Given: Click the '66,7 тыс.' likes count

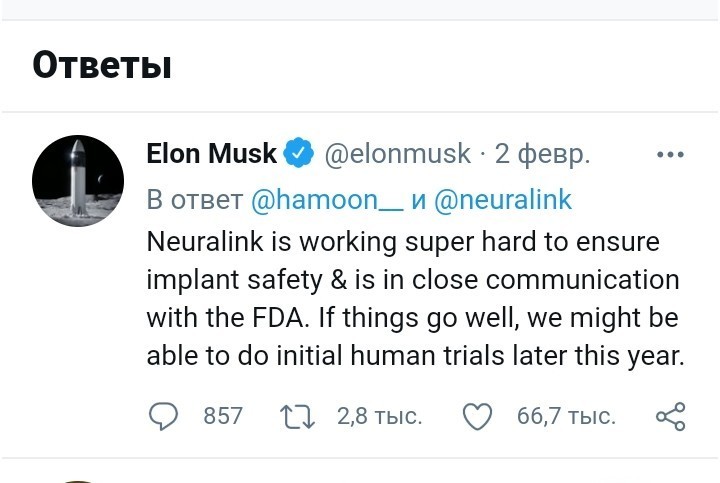Looking at the screenshot, I should (x=566, y=415).
